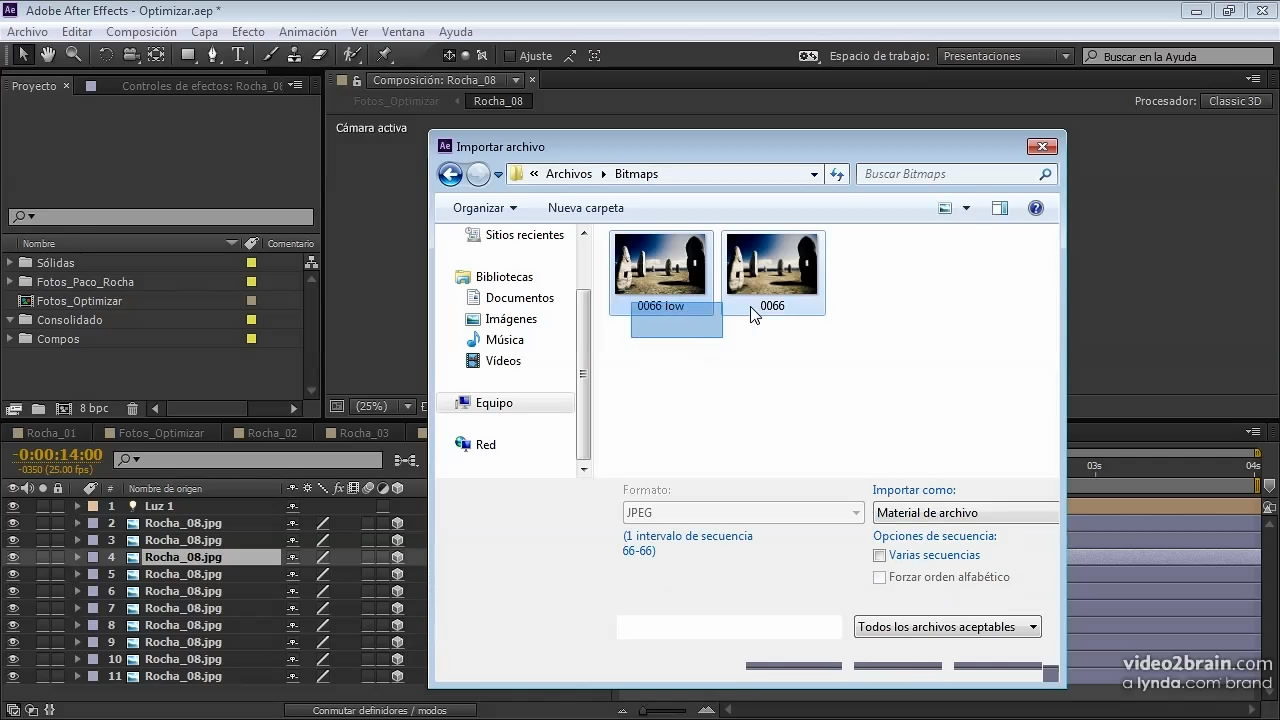Select the Eraser tool
The height and width of the screenshot is (720, 1280).
(320, 55)
